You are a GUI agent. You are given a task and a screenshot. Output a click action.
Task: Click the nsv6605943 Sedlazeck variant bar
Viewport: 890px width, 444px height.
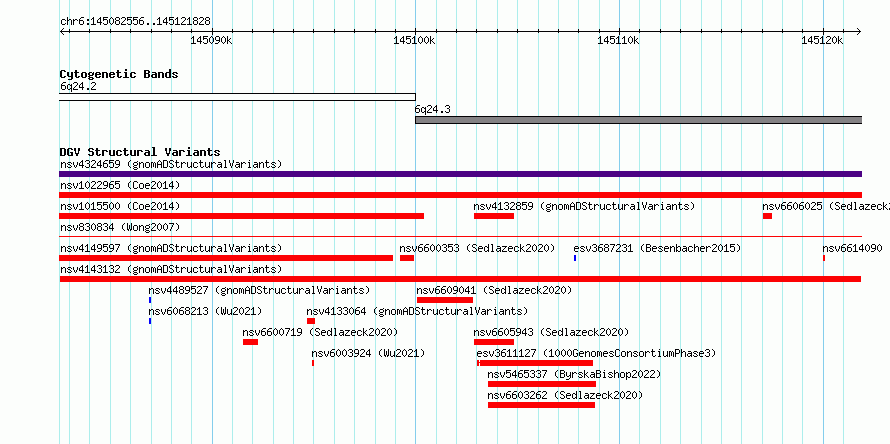point(494,342)
